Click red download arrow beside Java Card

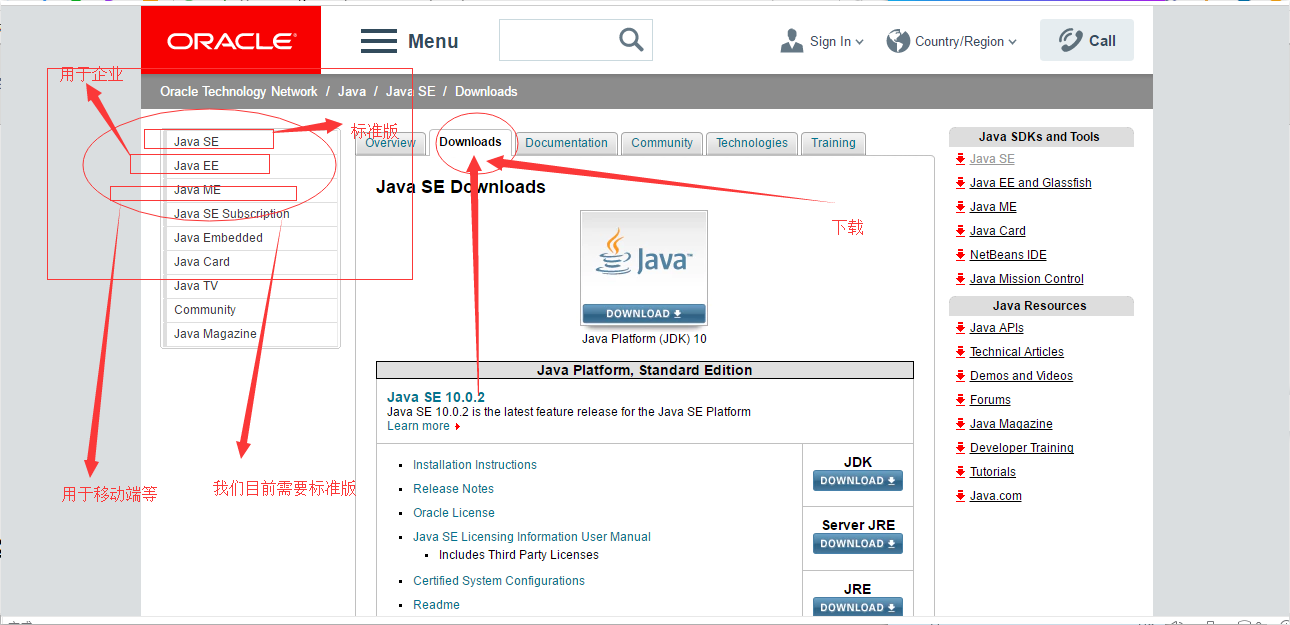(960, 231)
